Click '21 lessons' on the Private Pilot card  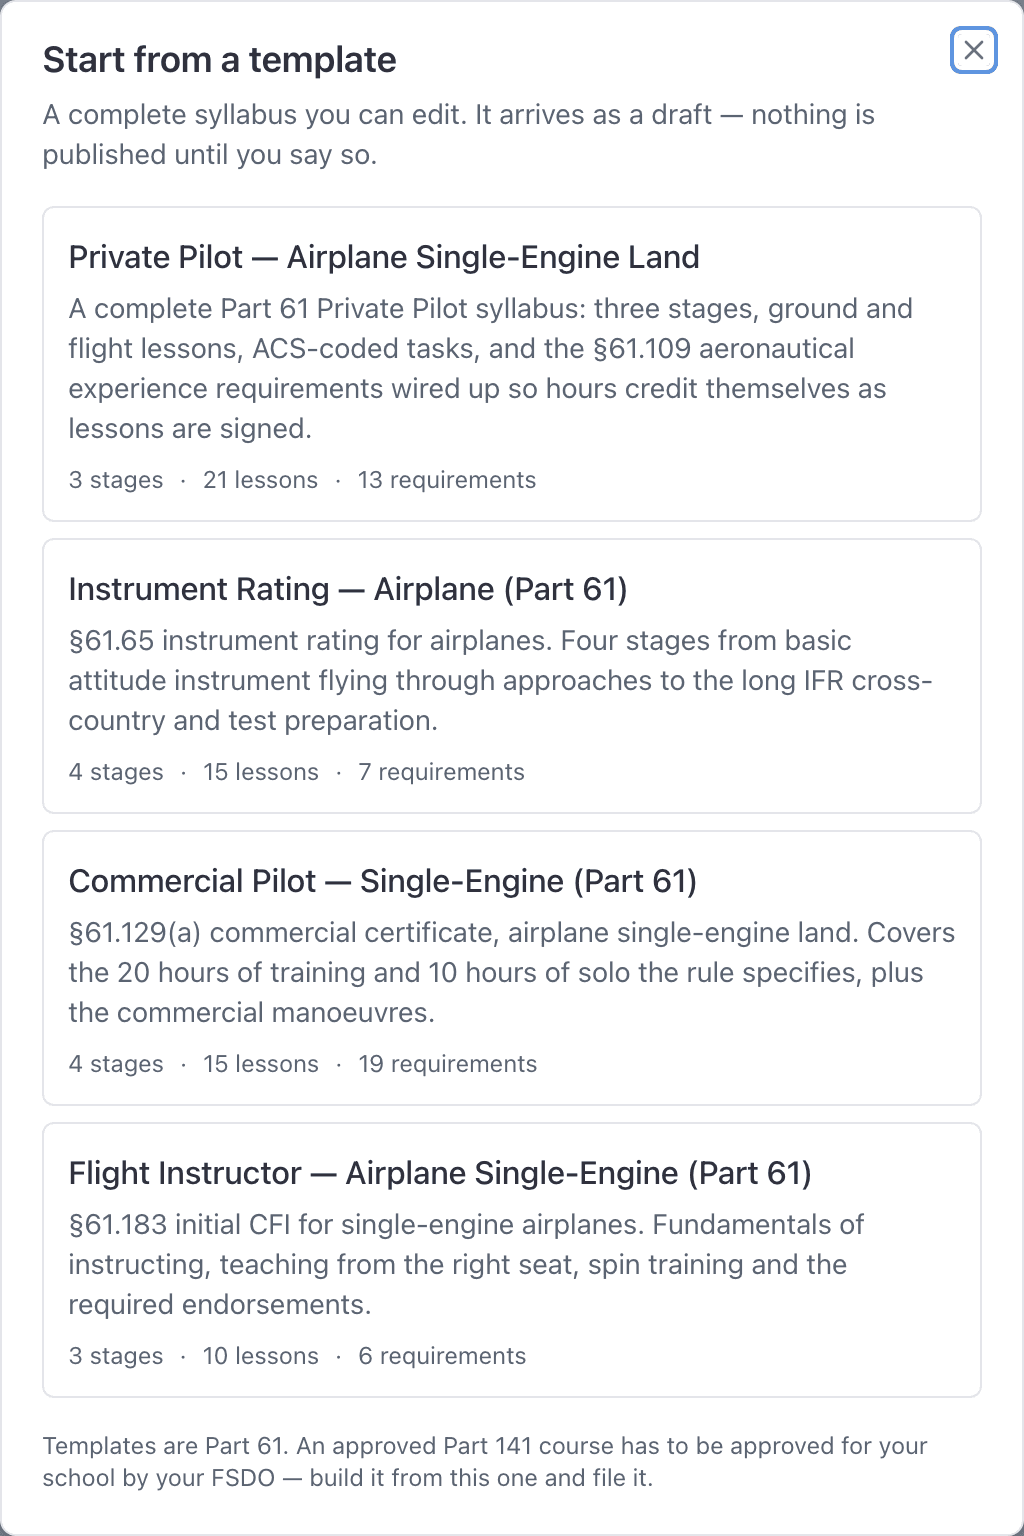point(260,480)
